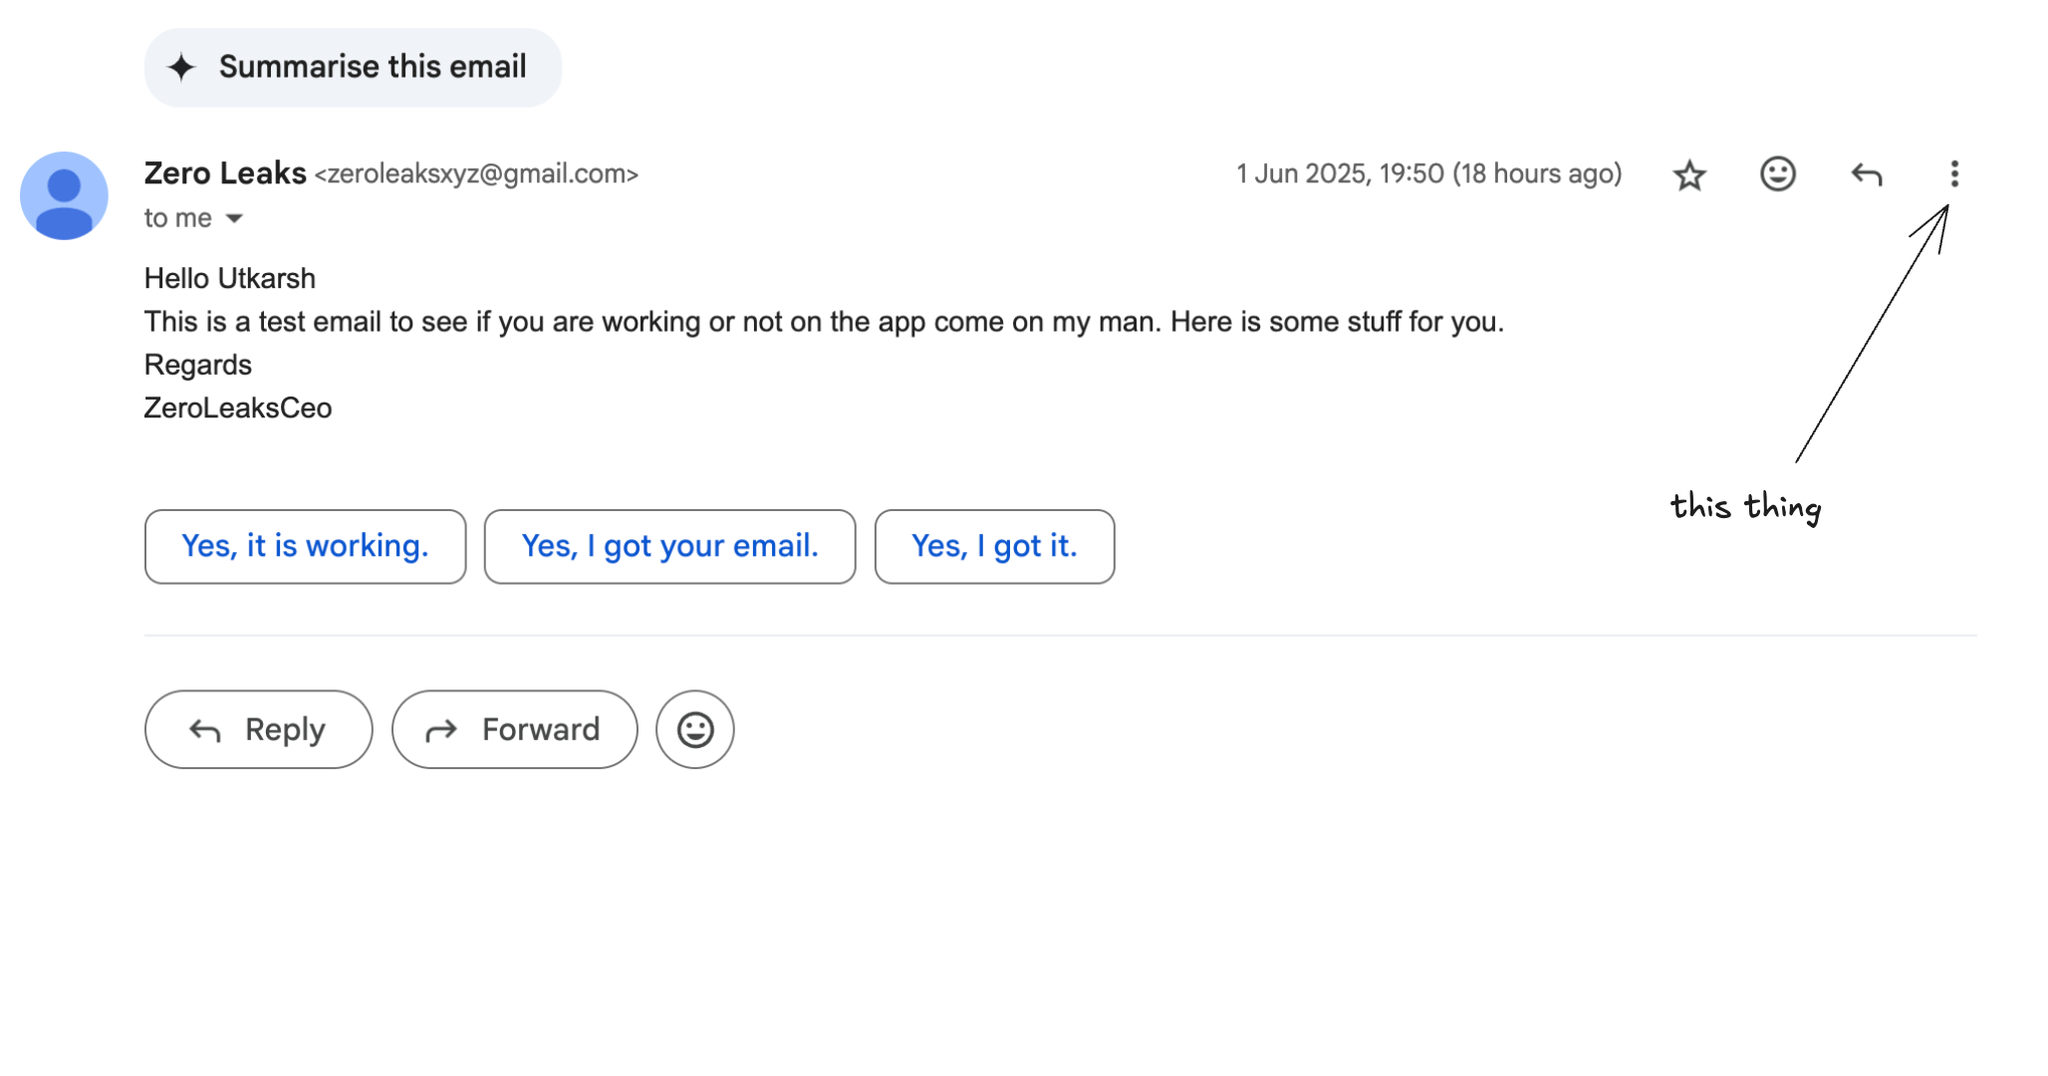Image resolution: width=2048 pixels, height=1076 pixels.
Task: Click the handwritten "this thing" annotation
Action: pyautogui.click(x=1745, y=507)
